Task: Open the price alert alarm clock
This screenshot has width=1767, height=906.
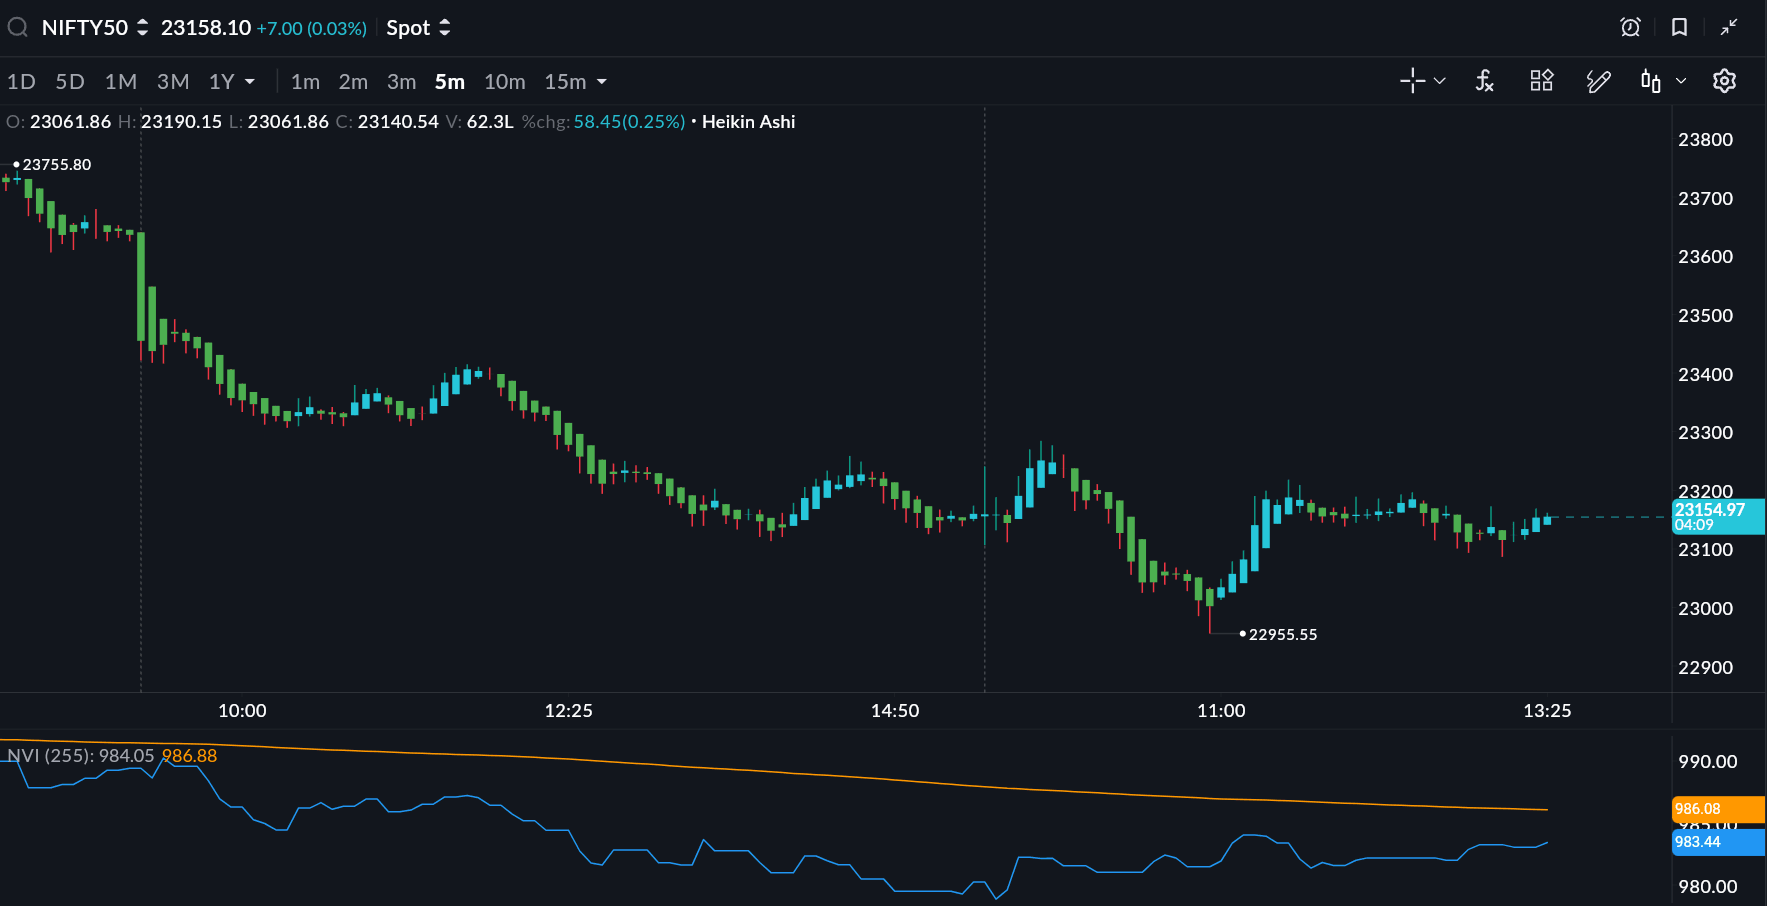Action: click(1630, 27)
